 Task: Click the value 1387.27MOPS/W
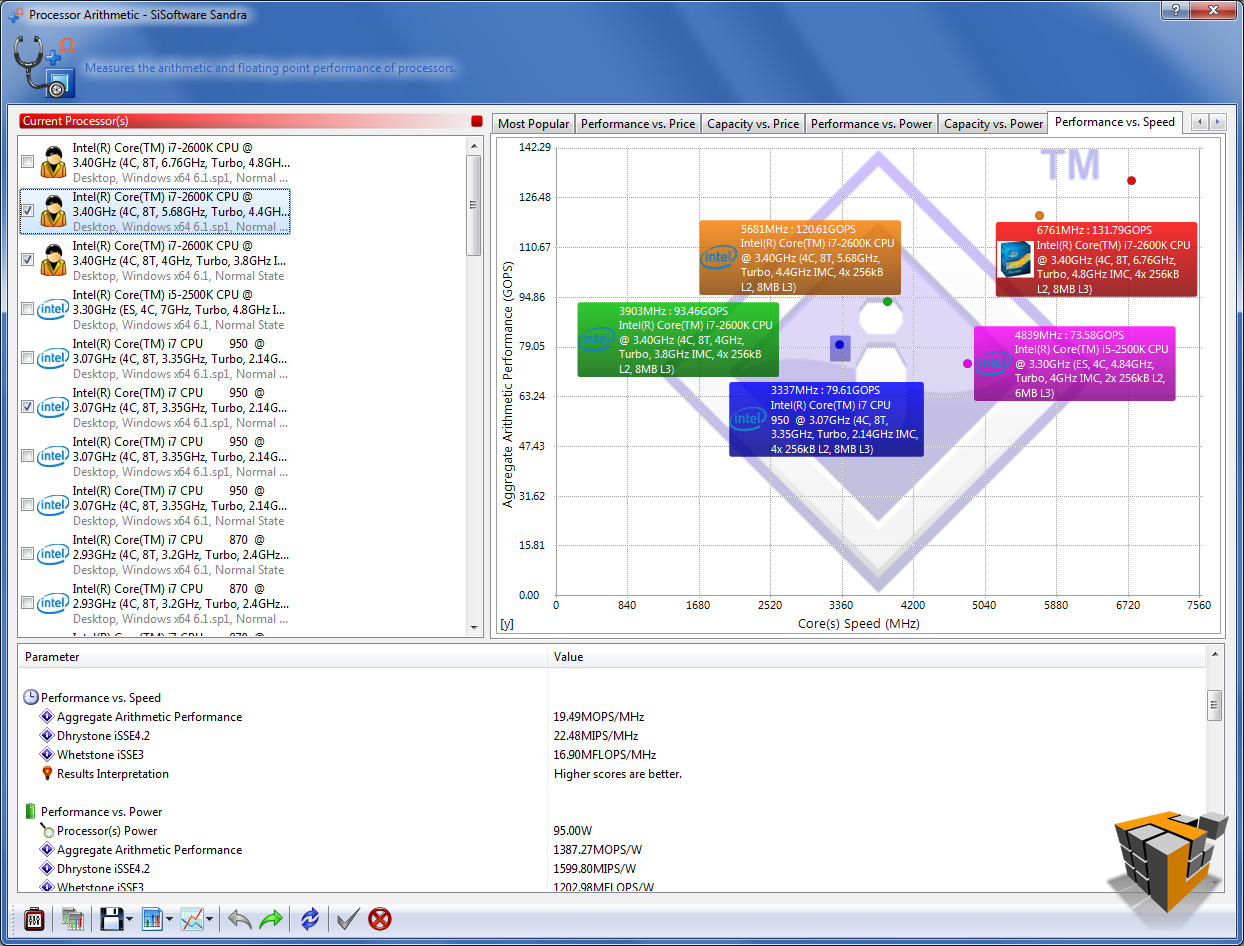click(597, 850)
